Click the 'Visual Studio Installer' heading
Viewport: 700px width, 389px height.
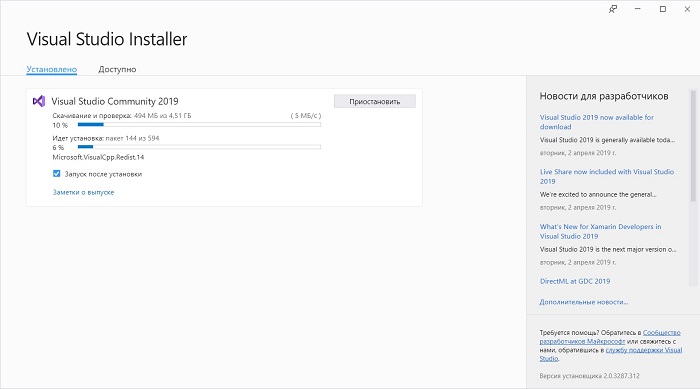point(107,39)
